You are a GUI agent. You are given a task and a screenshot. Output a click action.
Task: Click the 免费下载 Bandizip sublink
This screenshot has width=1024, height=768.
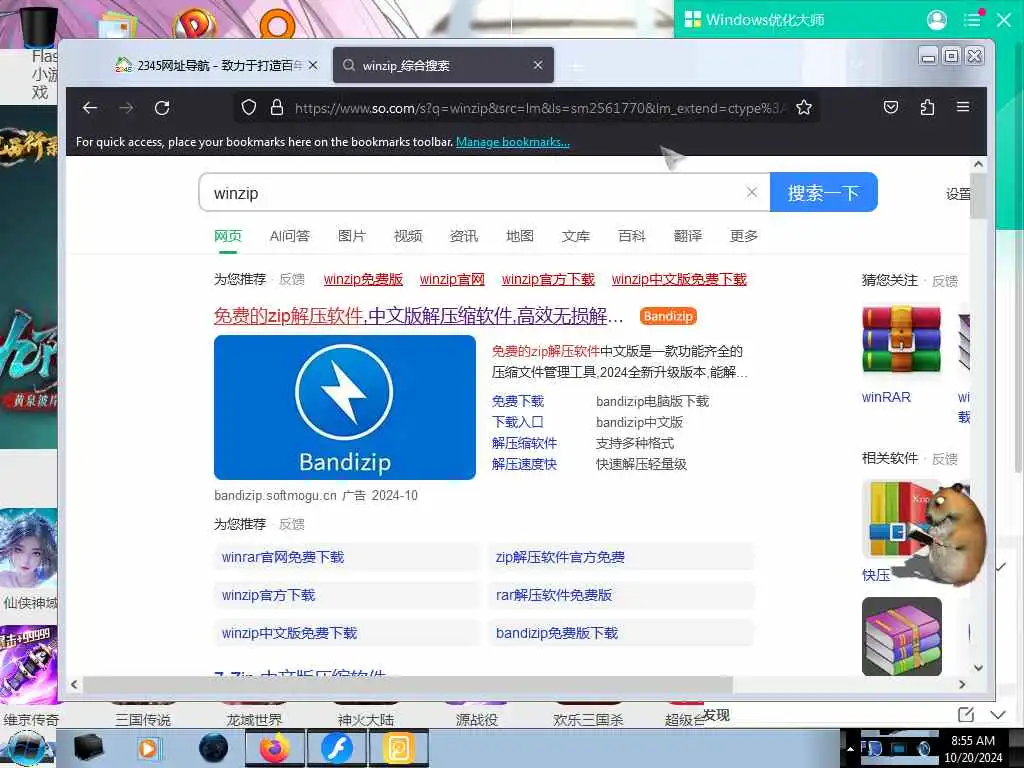518,401
